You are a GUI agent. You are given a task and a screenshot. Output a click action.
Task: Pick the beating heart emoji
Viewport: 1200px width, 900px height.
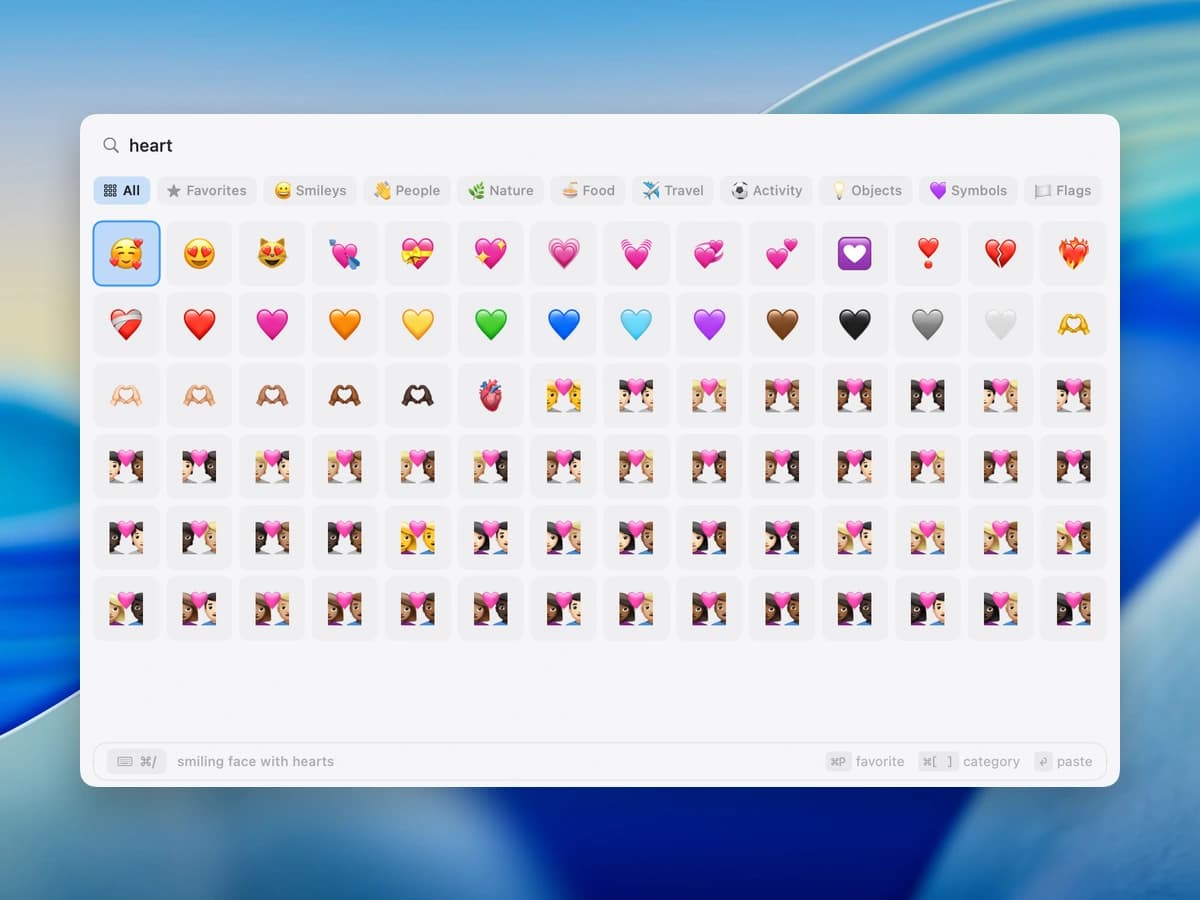[636, 254]
